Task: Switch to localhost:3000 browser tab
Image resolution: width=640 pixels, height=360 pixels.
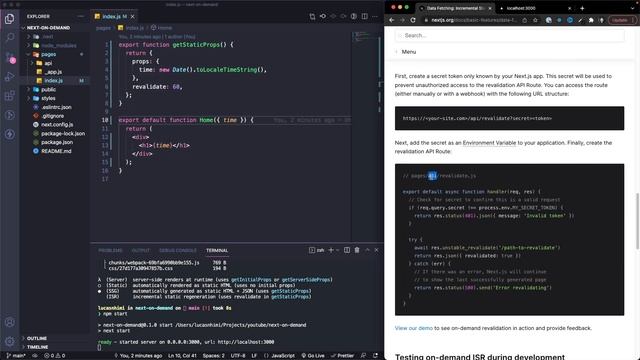Action: click(534, 8)
